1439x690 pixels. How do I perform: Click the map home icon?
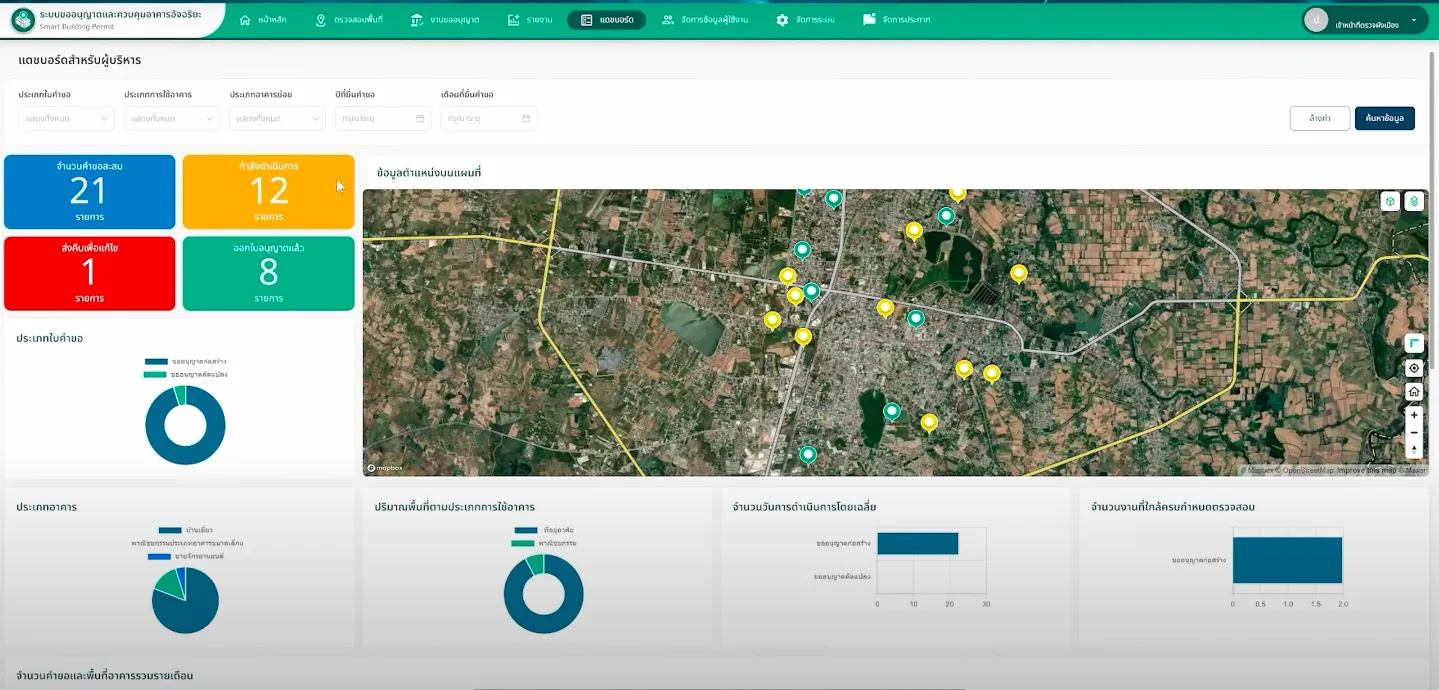coord(1414,392)
